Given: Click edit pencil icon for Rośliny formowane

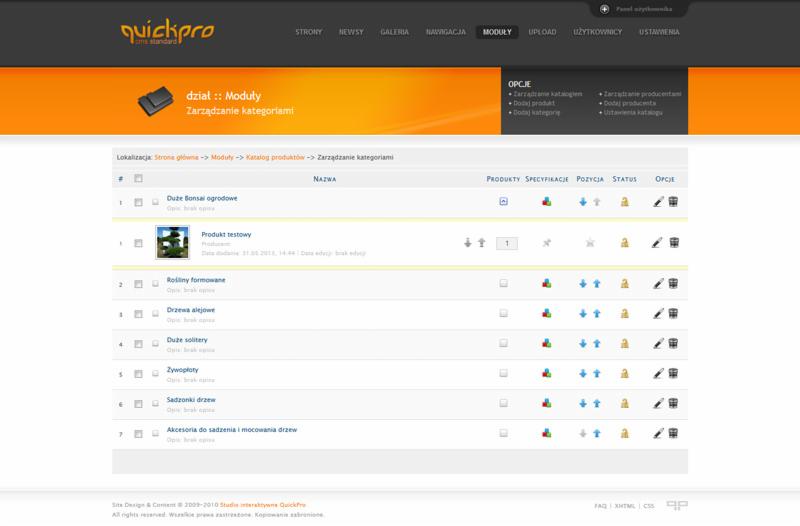Looking at the screenshot, I should [x=657, y=284].
